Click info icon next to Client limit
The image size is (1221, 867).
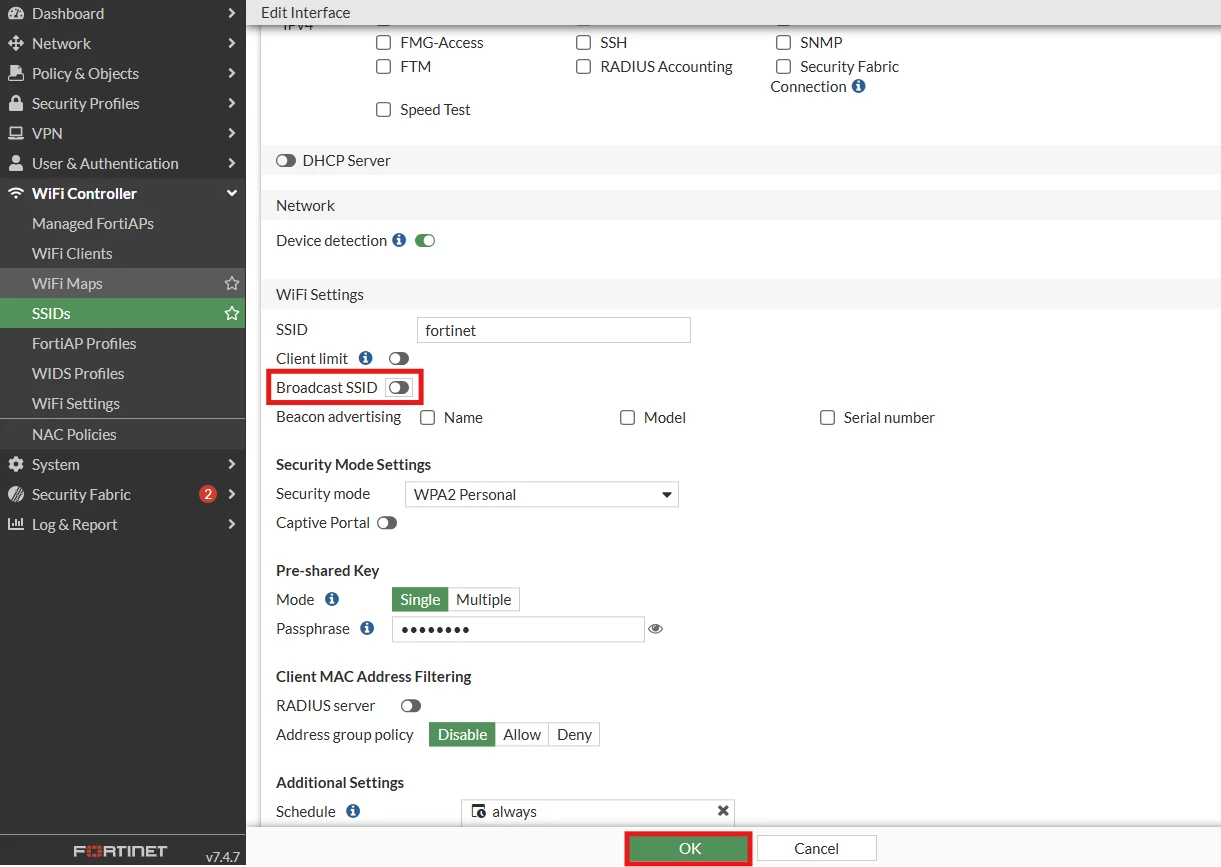[x=365, y=358]
